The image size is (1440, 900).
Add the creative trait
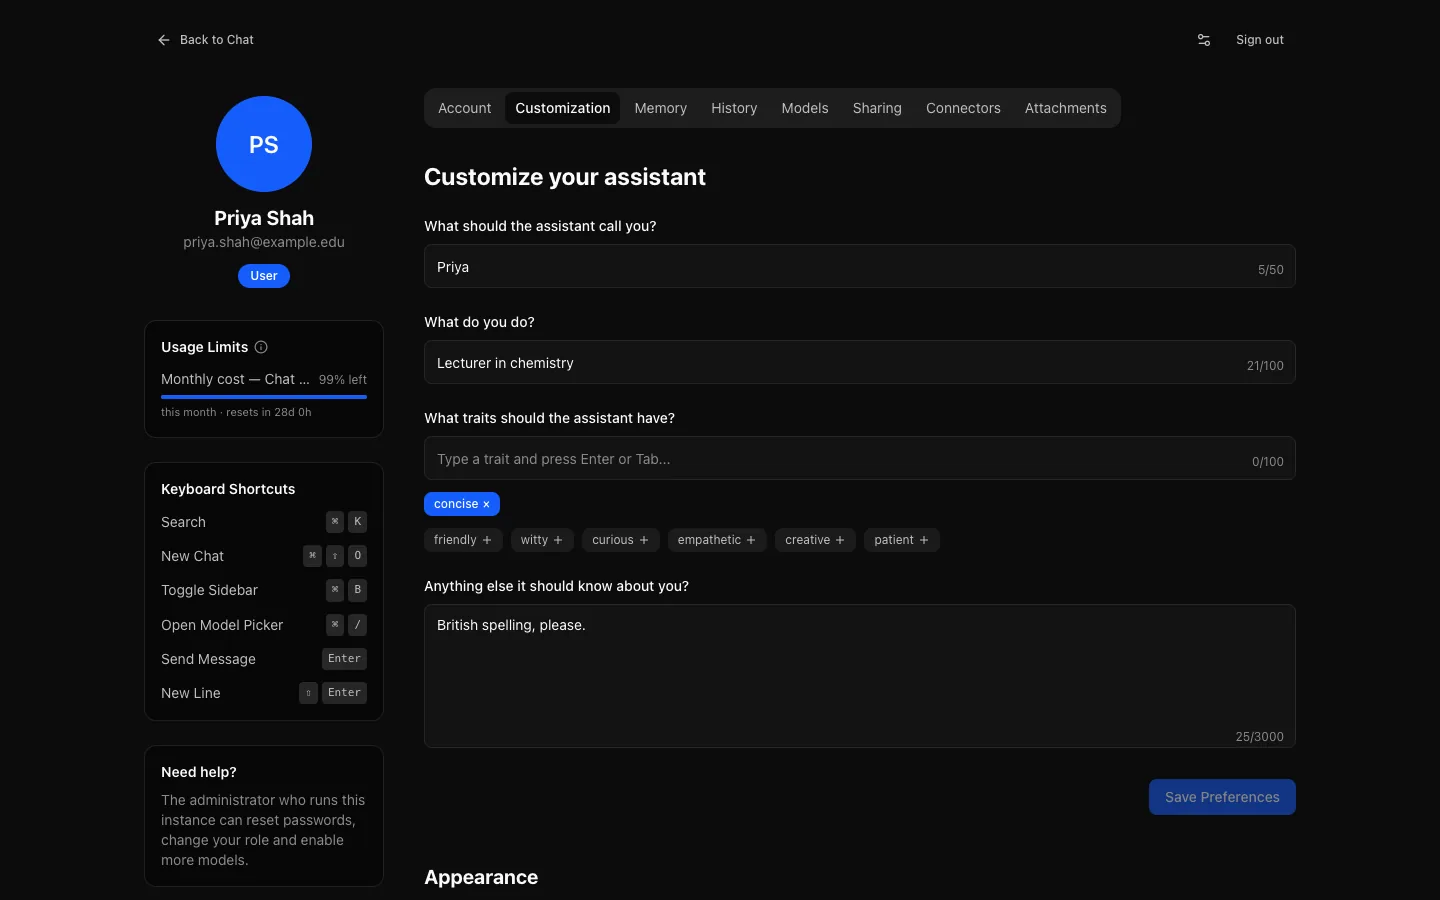pos(815,540)
